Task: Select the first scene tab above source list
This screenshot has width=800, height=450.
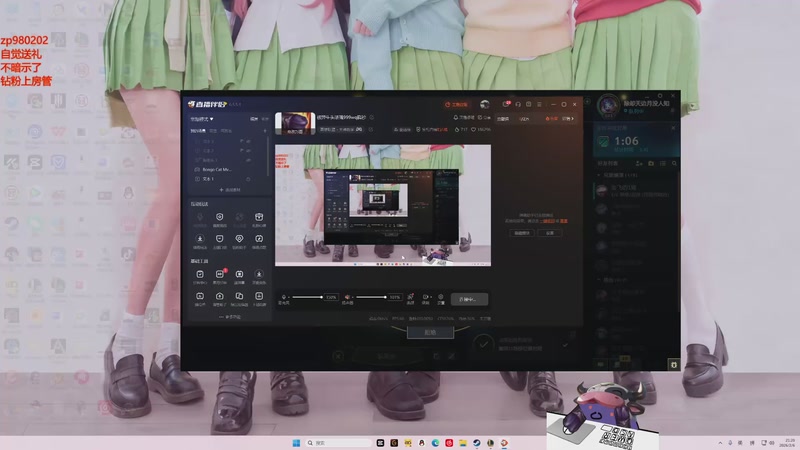Action: (x=197, y=131)
